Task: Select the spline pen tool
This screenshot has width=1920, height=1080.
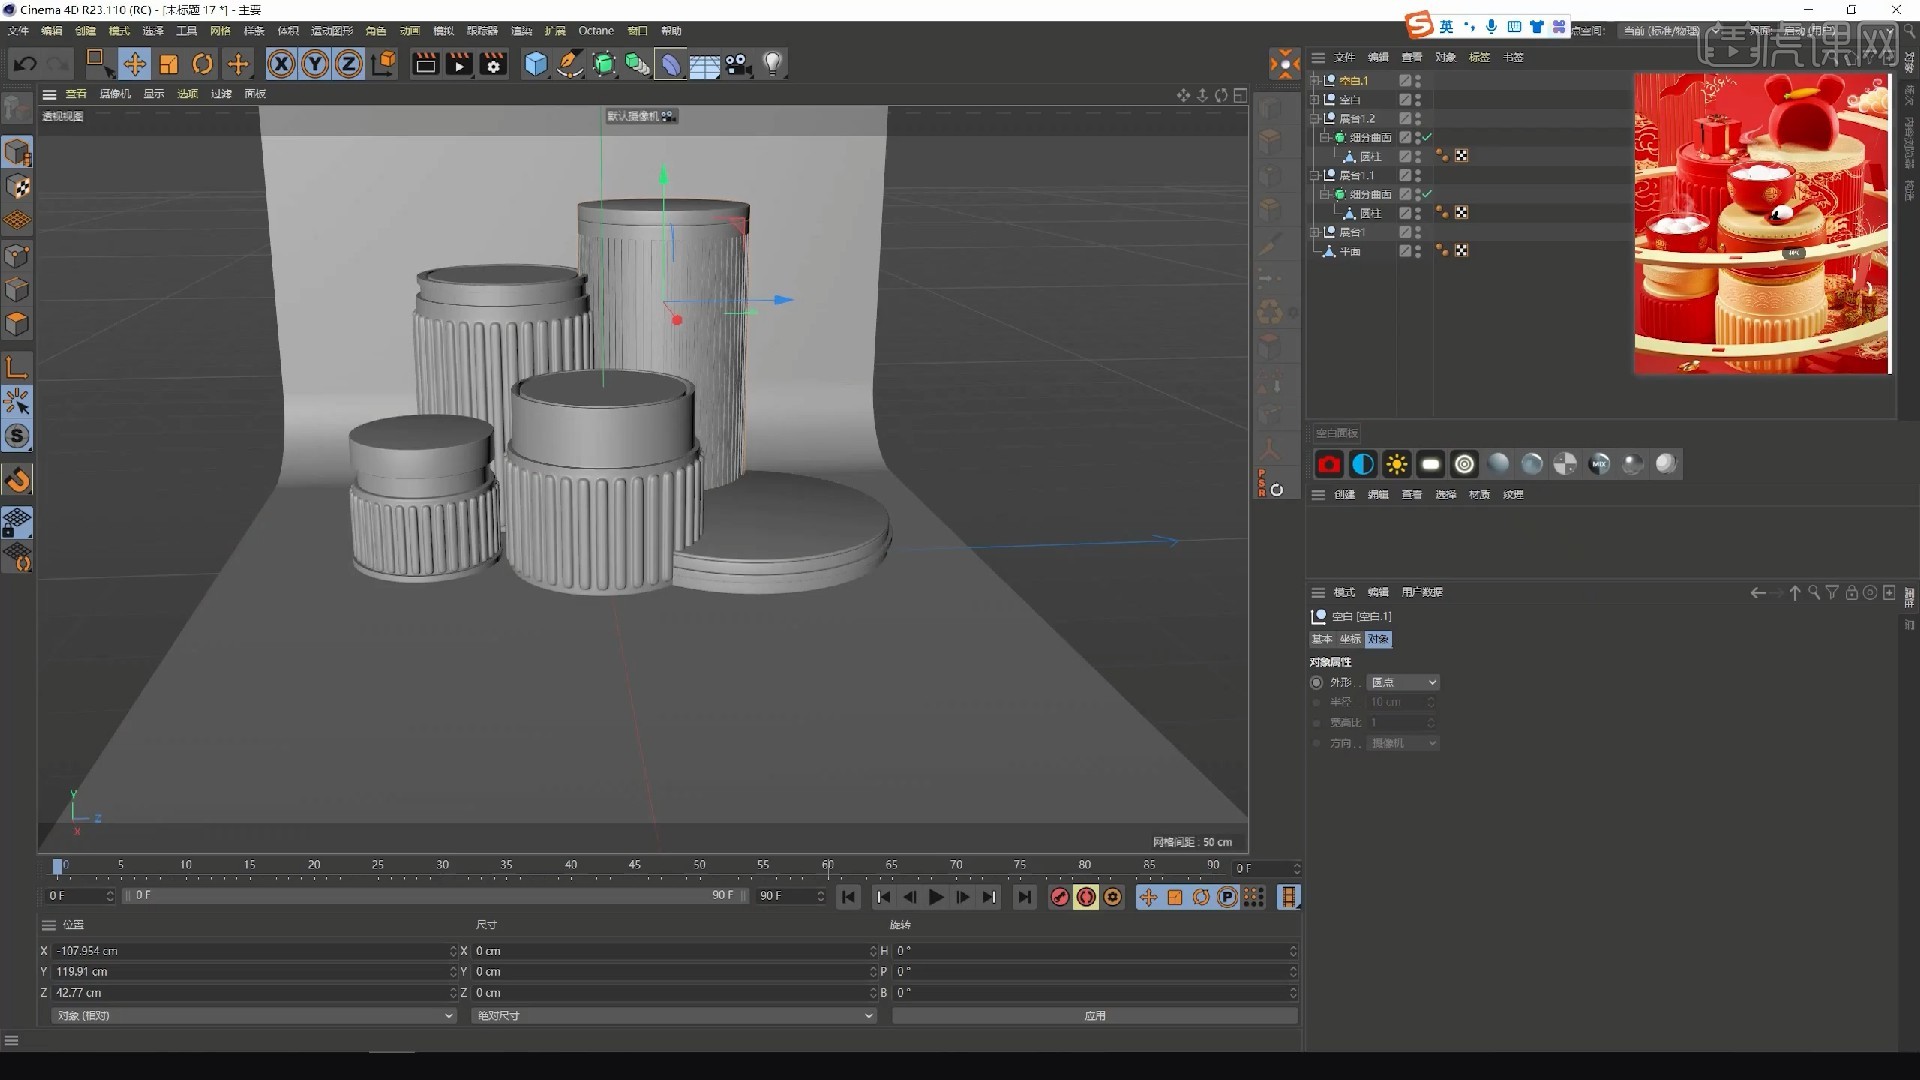Action: pyautogui.click(x=570, y=64)
